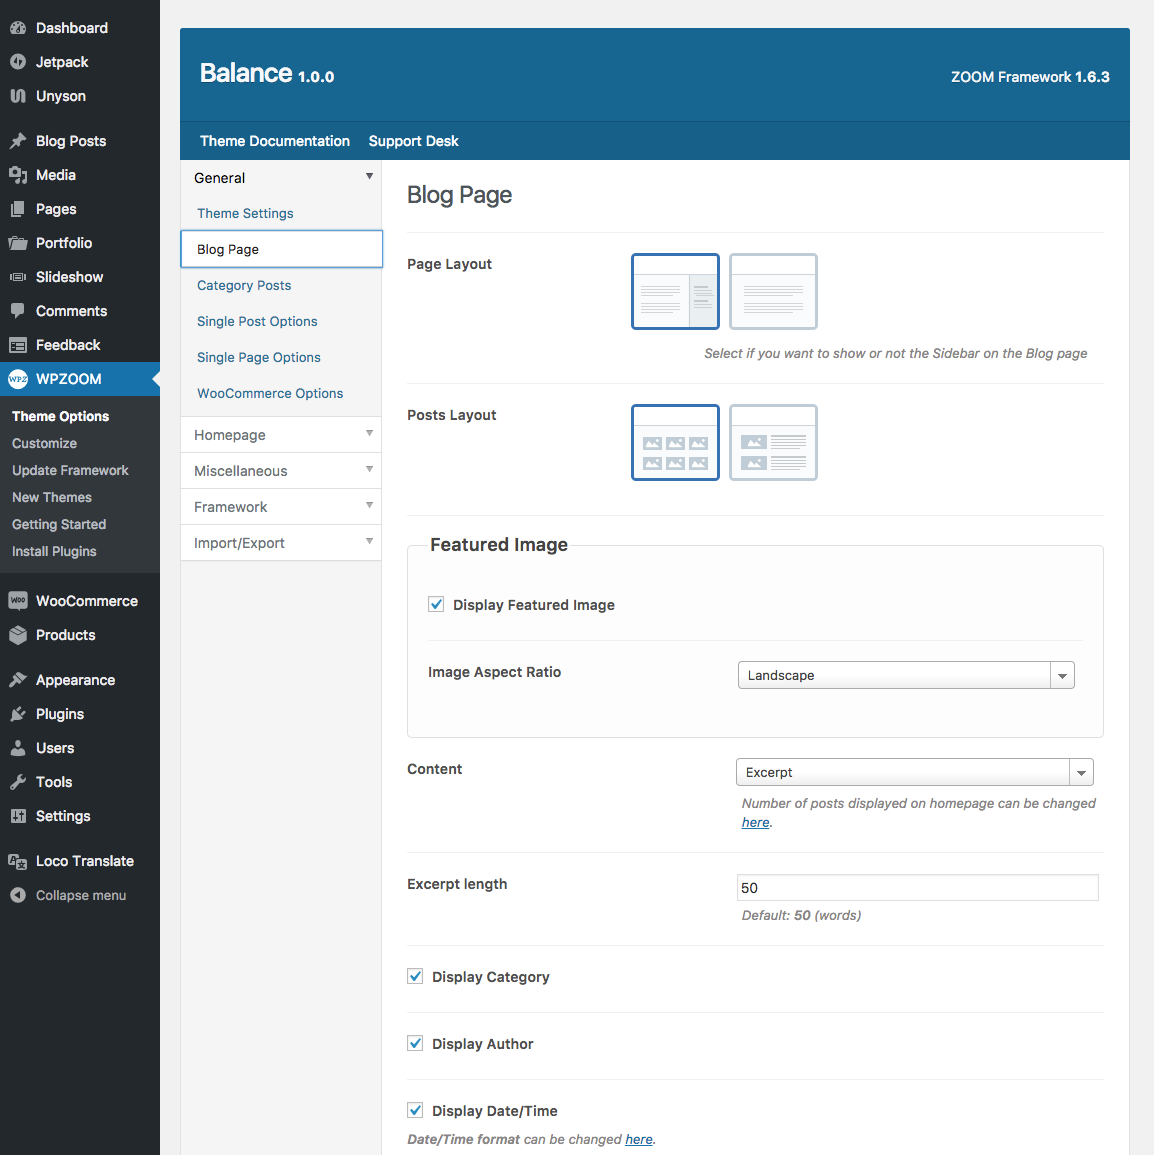1154x1155 pixels.
Task: Select page layout with sidebar
Action: [x=675, y=292]
